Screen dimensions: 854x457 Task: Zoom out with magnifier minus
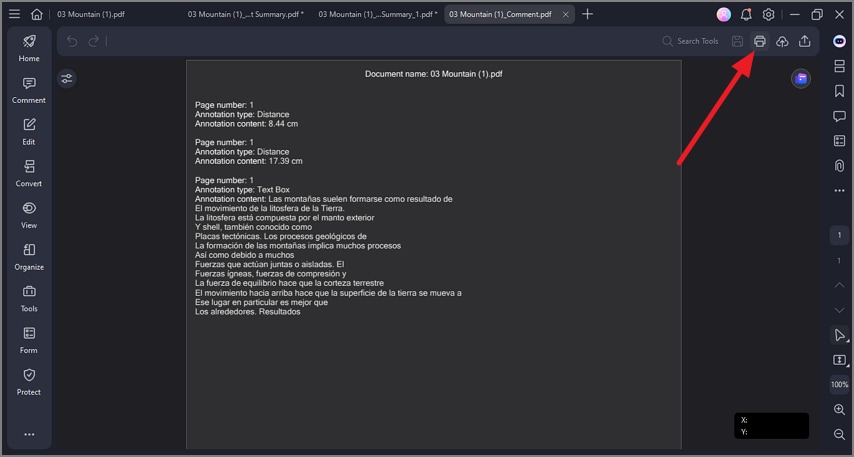839,434
